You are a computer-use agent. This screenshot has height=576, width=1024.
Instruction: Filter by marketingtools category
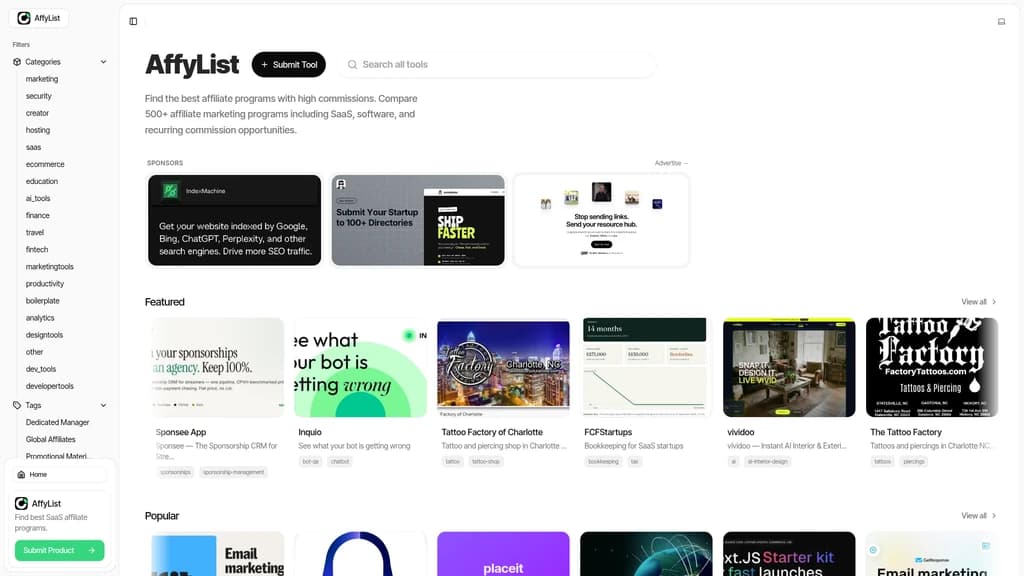(x=50, y=266)
